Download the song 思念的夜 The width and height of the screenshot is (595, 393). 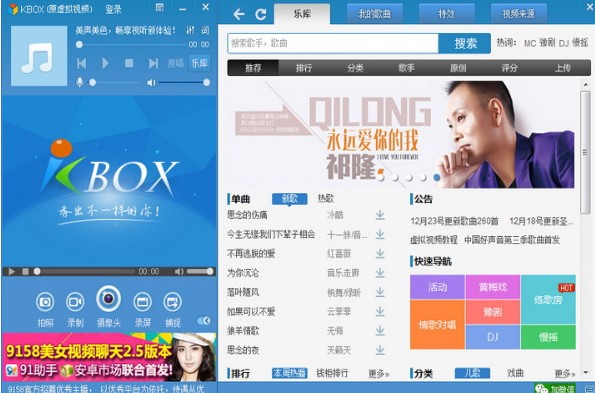tap(380, 350)
